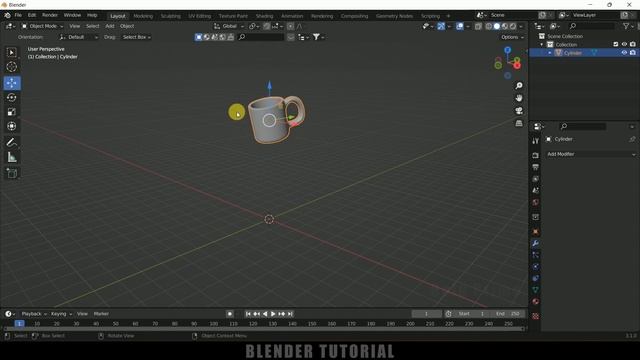Play animation forward
This screenshot has width=640, height=360.
pyautogui.click(x=273, y=314)
